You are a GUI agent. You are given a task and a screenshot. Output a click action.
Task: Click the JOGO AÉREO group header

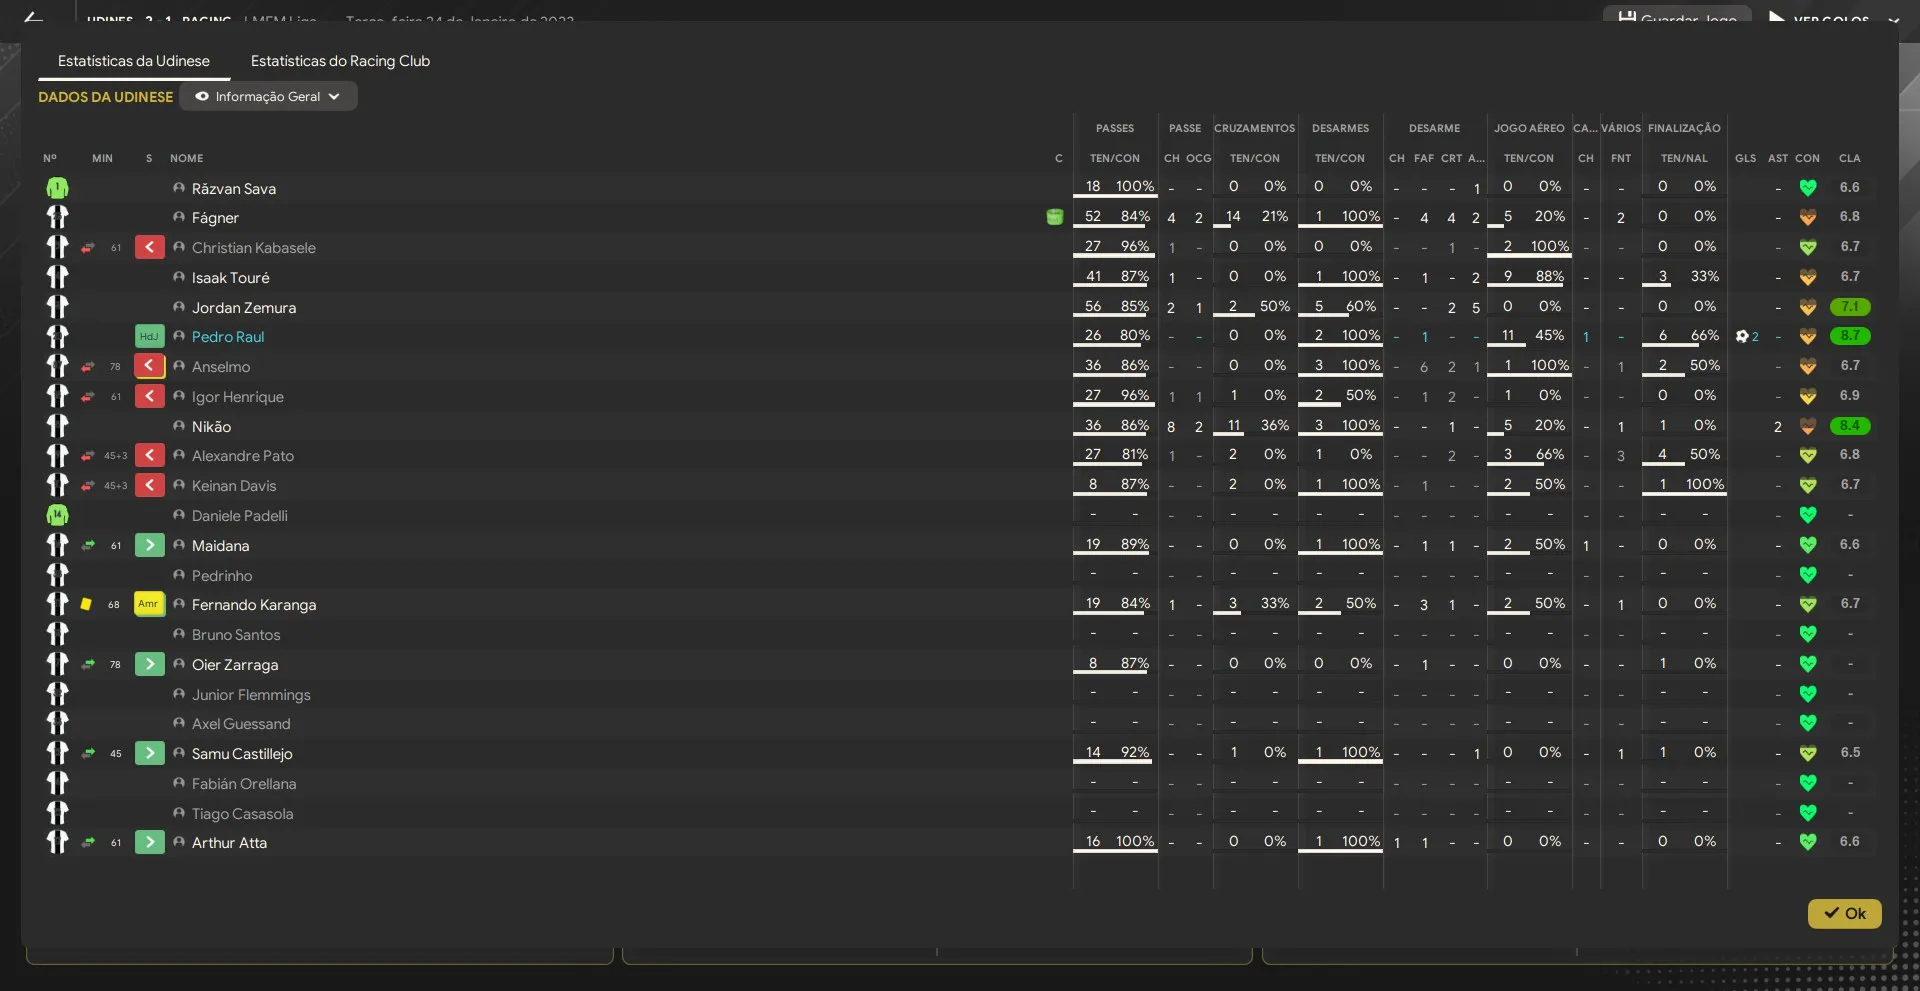tap(1529, 128)
